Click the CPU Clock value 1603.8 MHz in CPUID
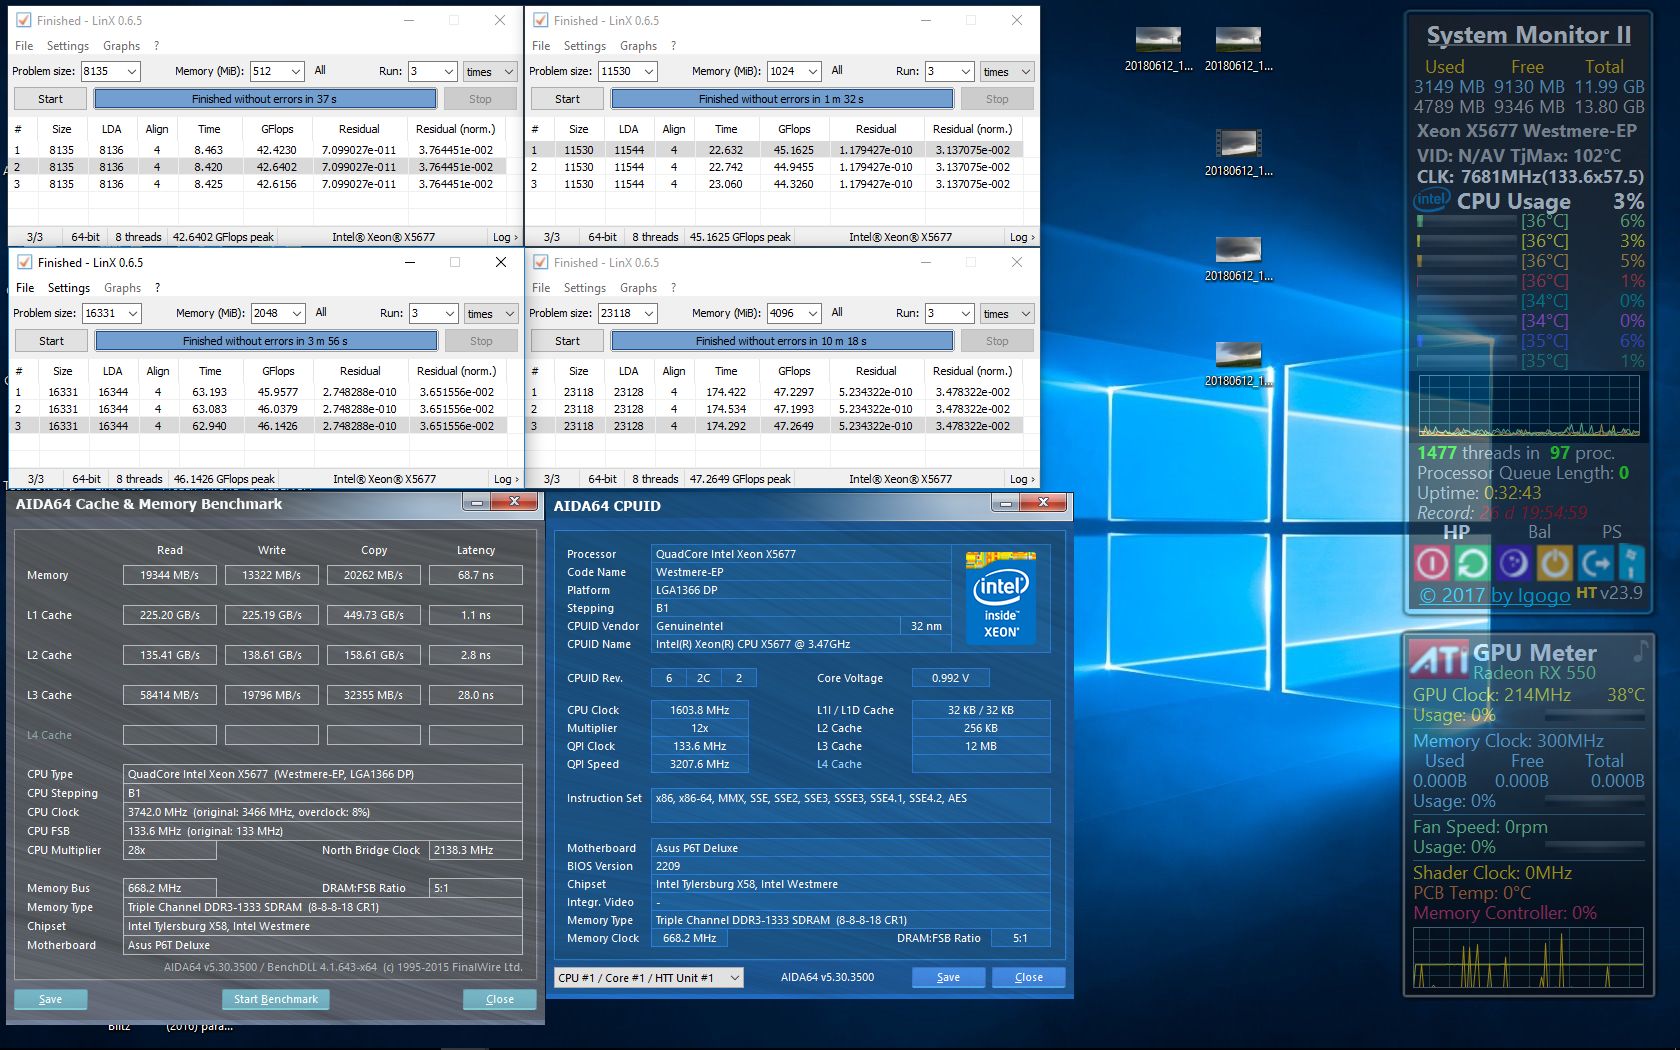The height and width of the screenshot is (1050, 1680). click(700, 710)
